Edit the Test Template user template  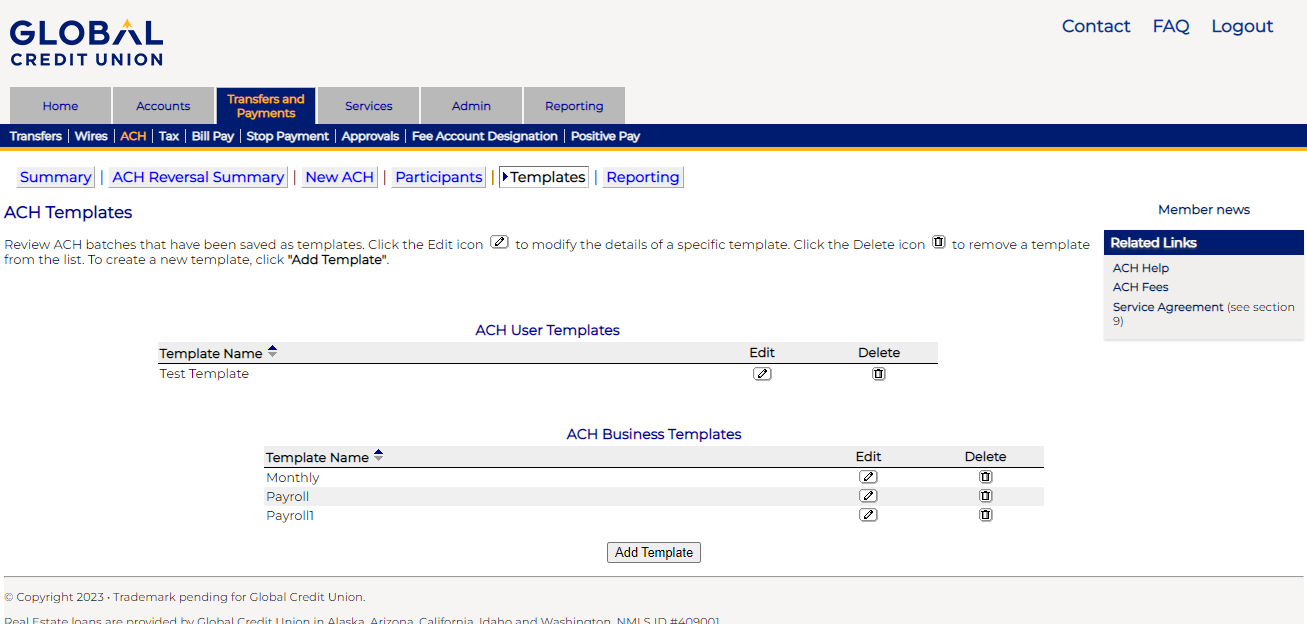pos(762,374)
